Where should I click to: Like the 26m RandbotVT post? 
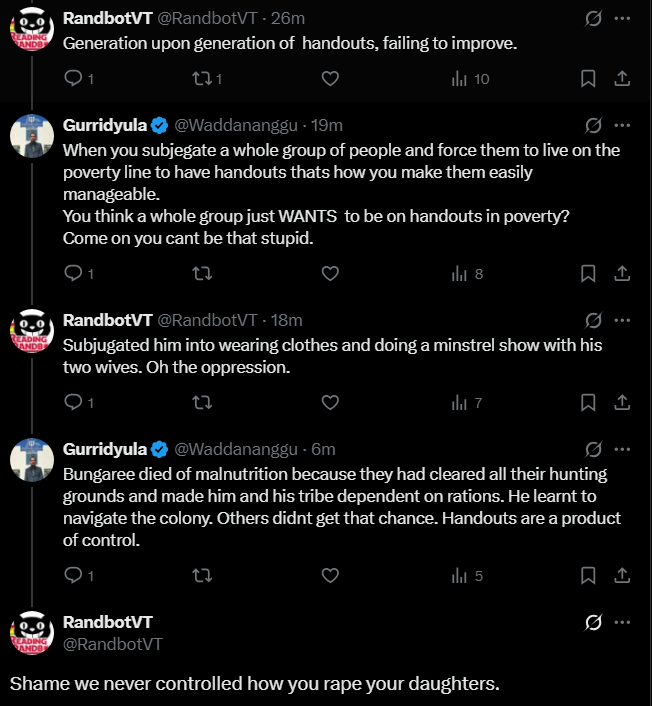click(x=331, y=79)
